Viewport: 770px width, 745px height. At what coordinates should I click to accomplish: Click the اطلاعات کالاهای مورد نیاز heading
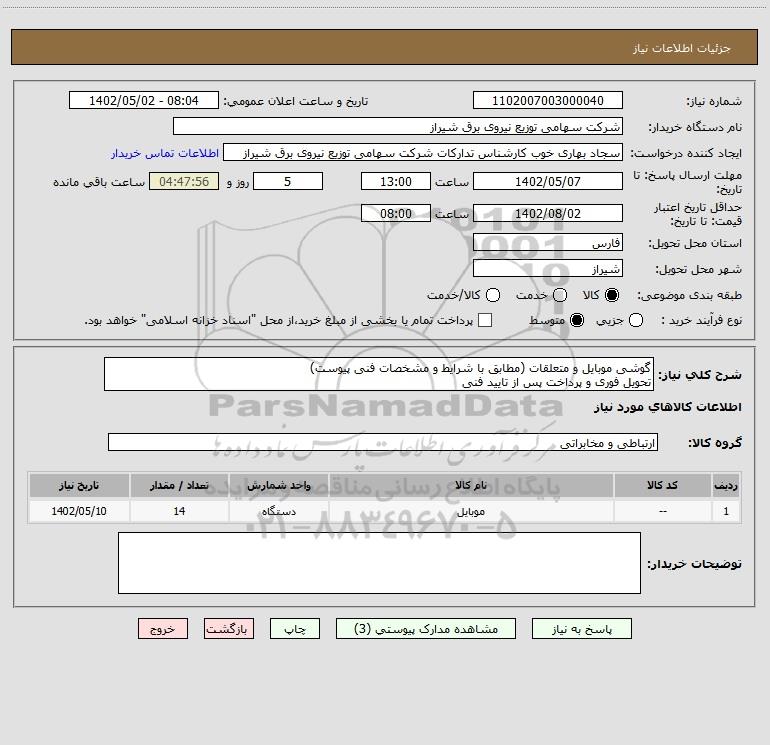[x=667, y=407]
